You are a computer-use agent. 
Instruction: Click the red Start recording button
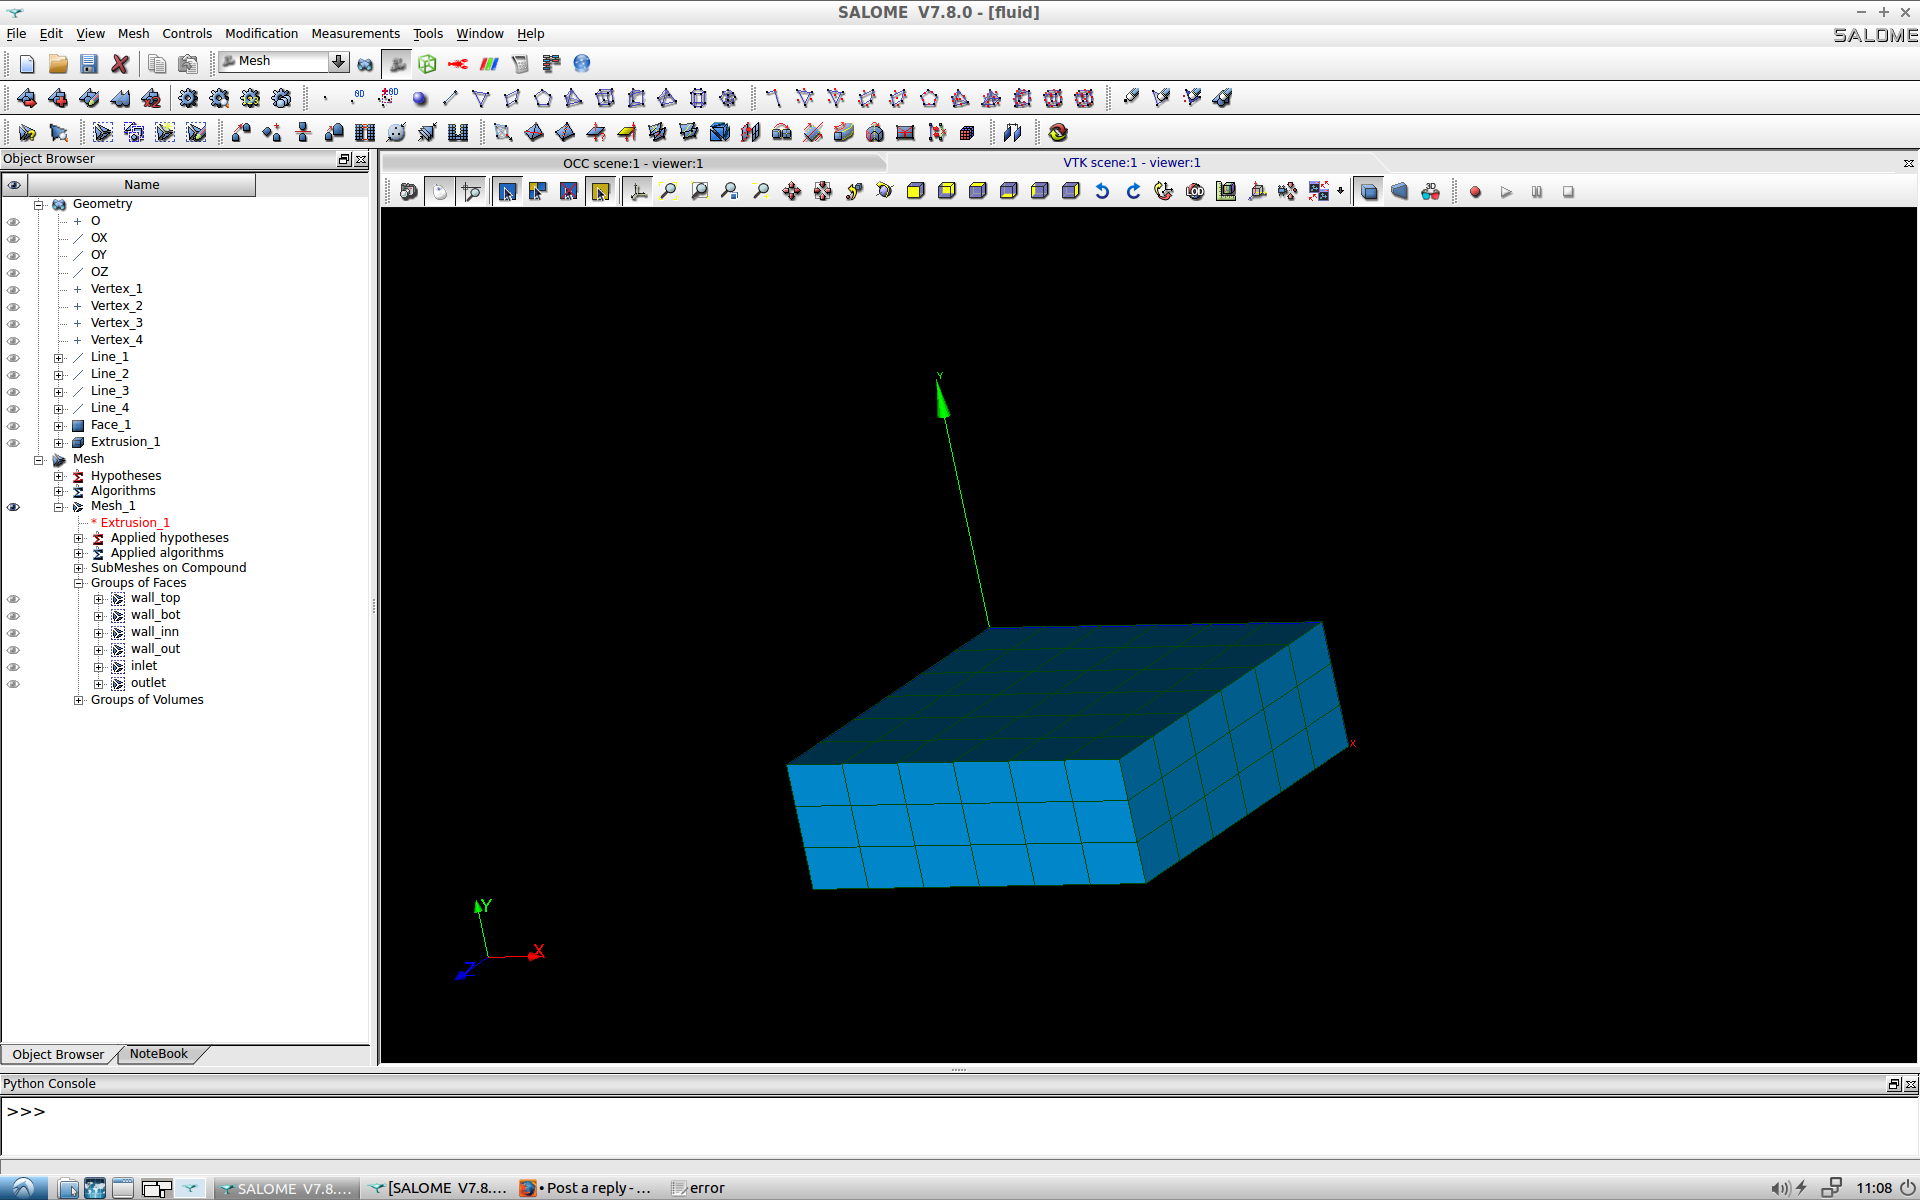tap(1475, 192)
